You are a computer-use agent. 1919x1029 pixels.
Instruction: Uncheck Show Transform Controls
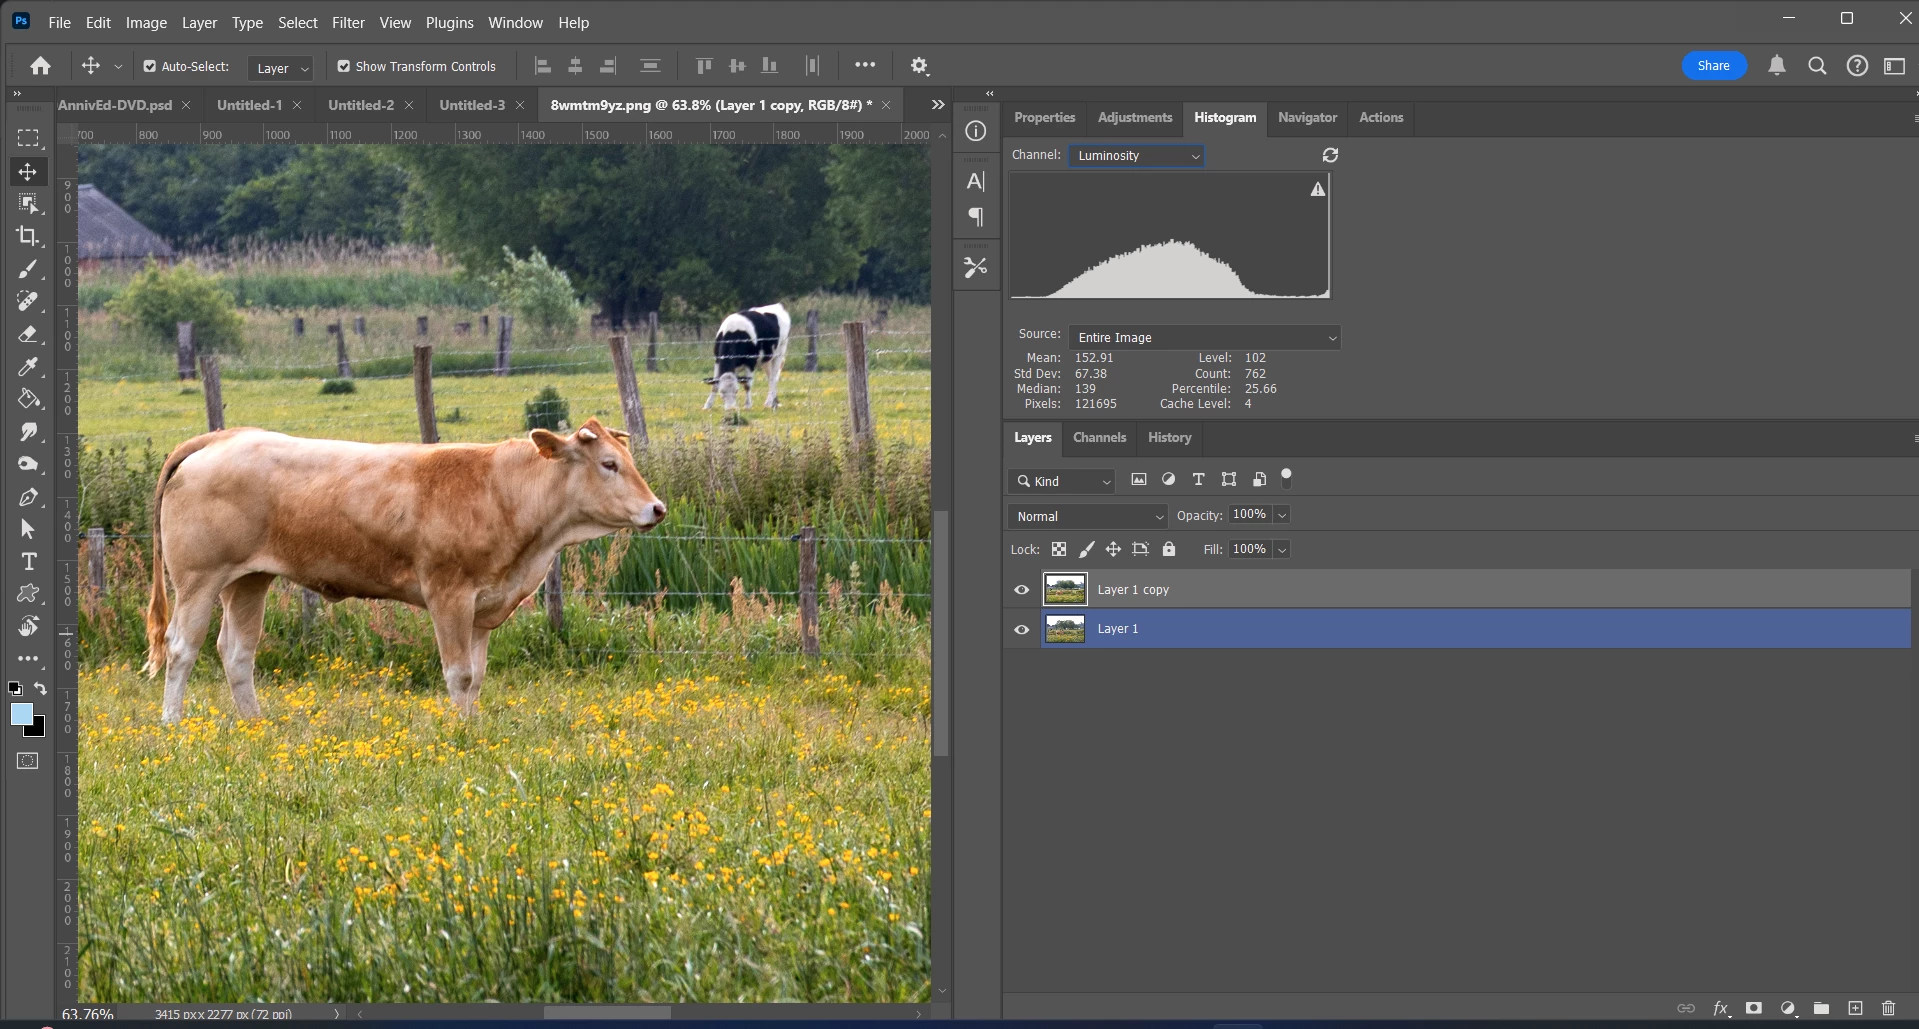[344, 67]
